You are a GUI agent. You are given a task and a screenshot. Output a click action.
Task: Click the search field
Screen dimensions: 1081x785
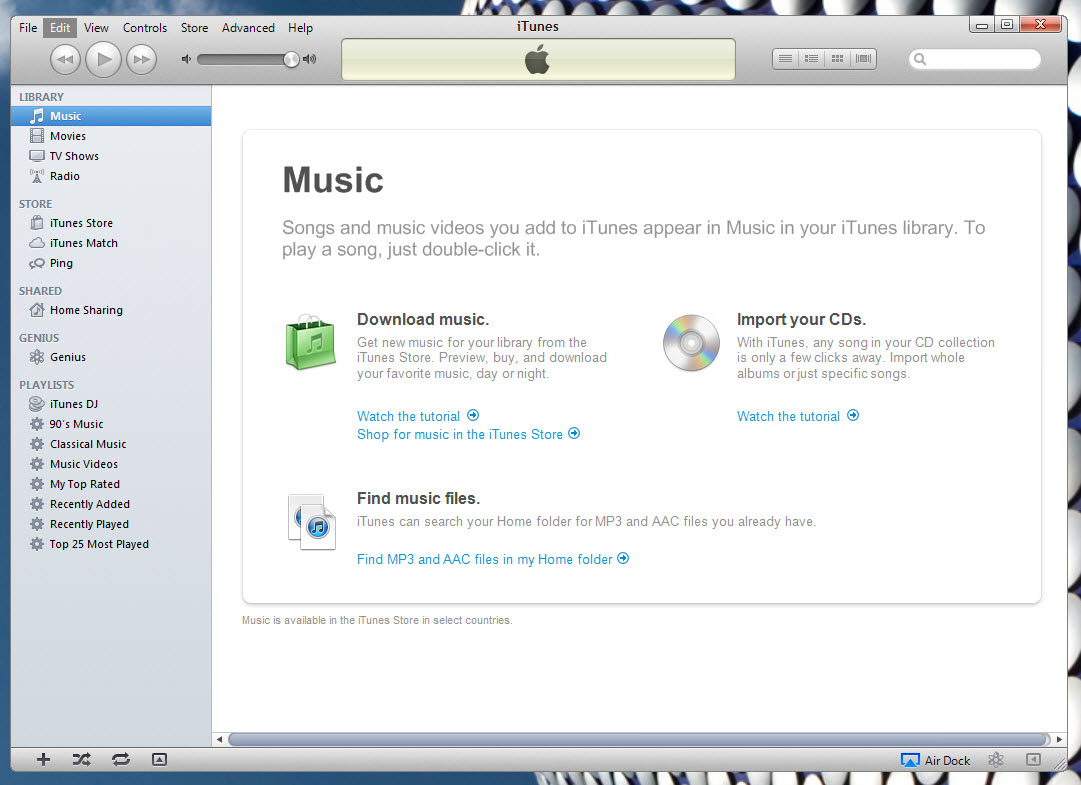[x=975, y=59]
